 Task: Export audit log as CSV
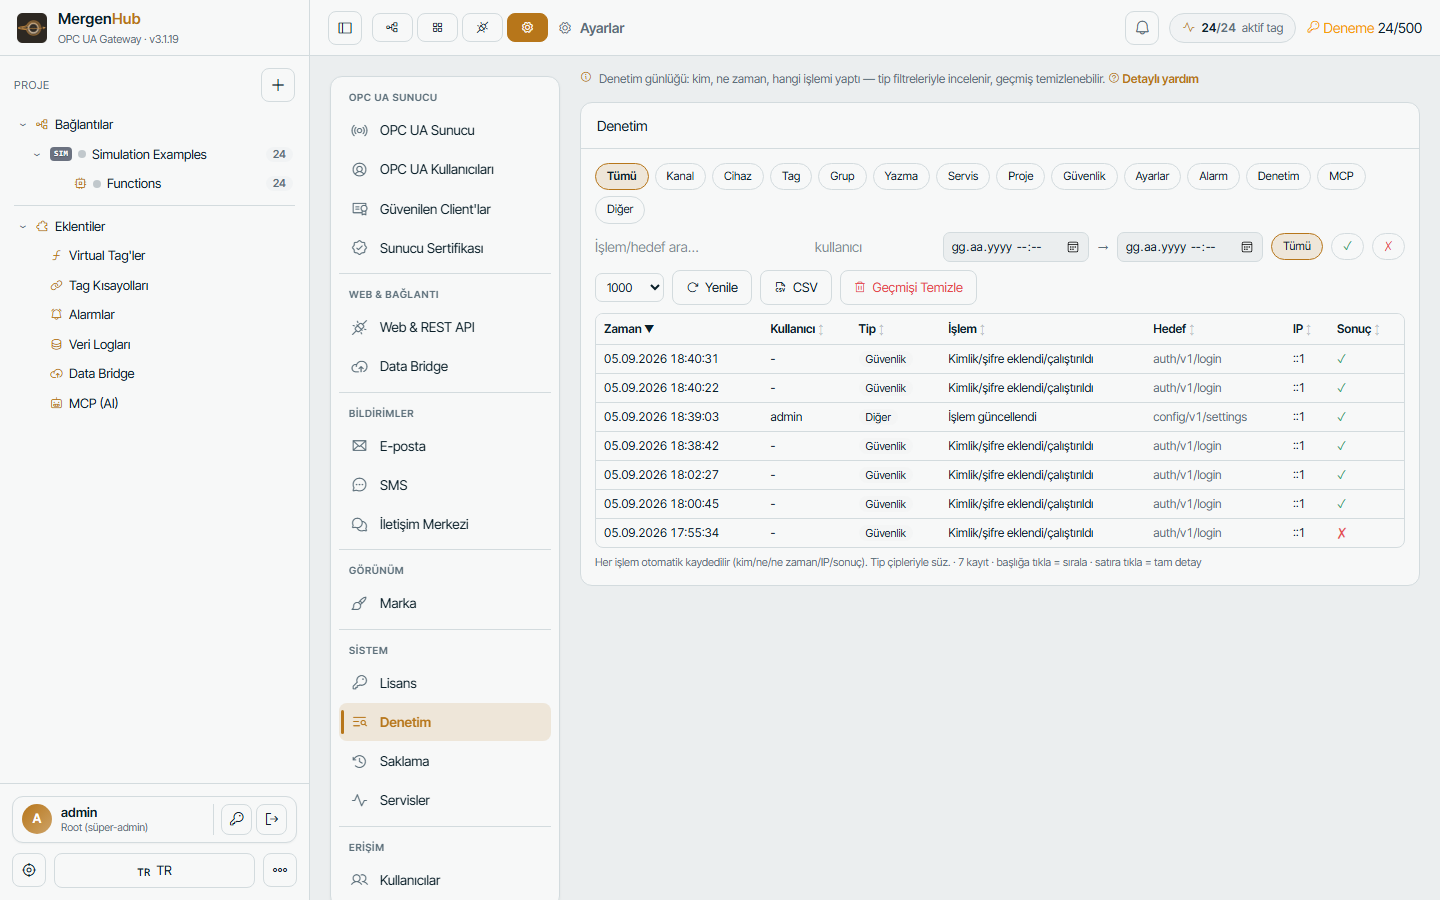pos(796,288)
